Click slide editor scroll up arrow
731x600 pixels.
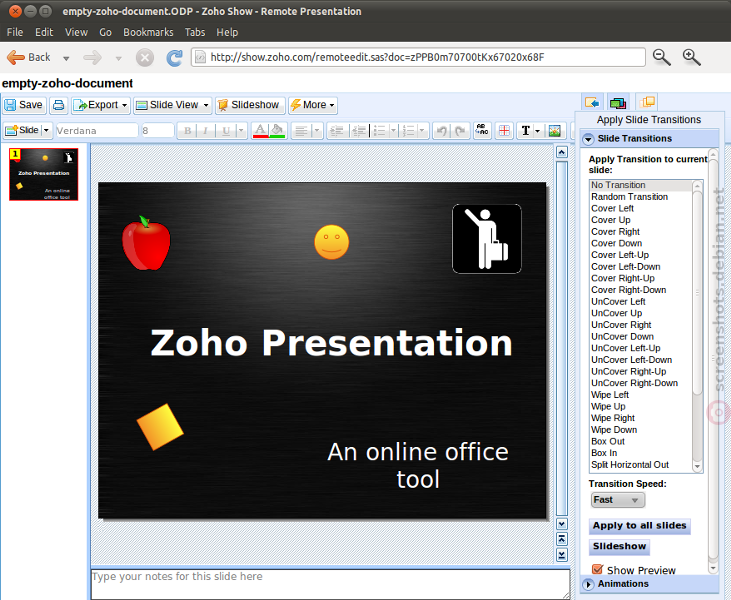click(562, 152)
